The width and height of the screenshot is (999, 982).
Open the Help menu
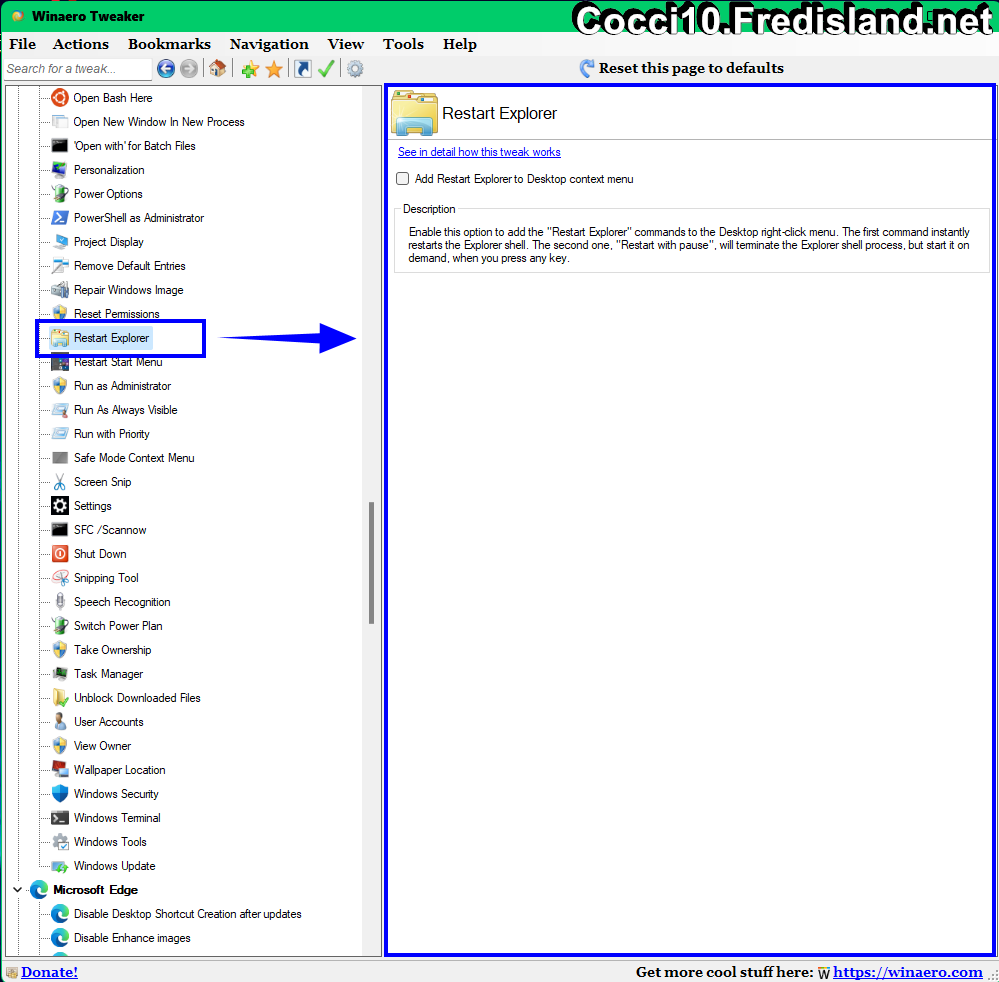pos(460,44)
